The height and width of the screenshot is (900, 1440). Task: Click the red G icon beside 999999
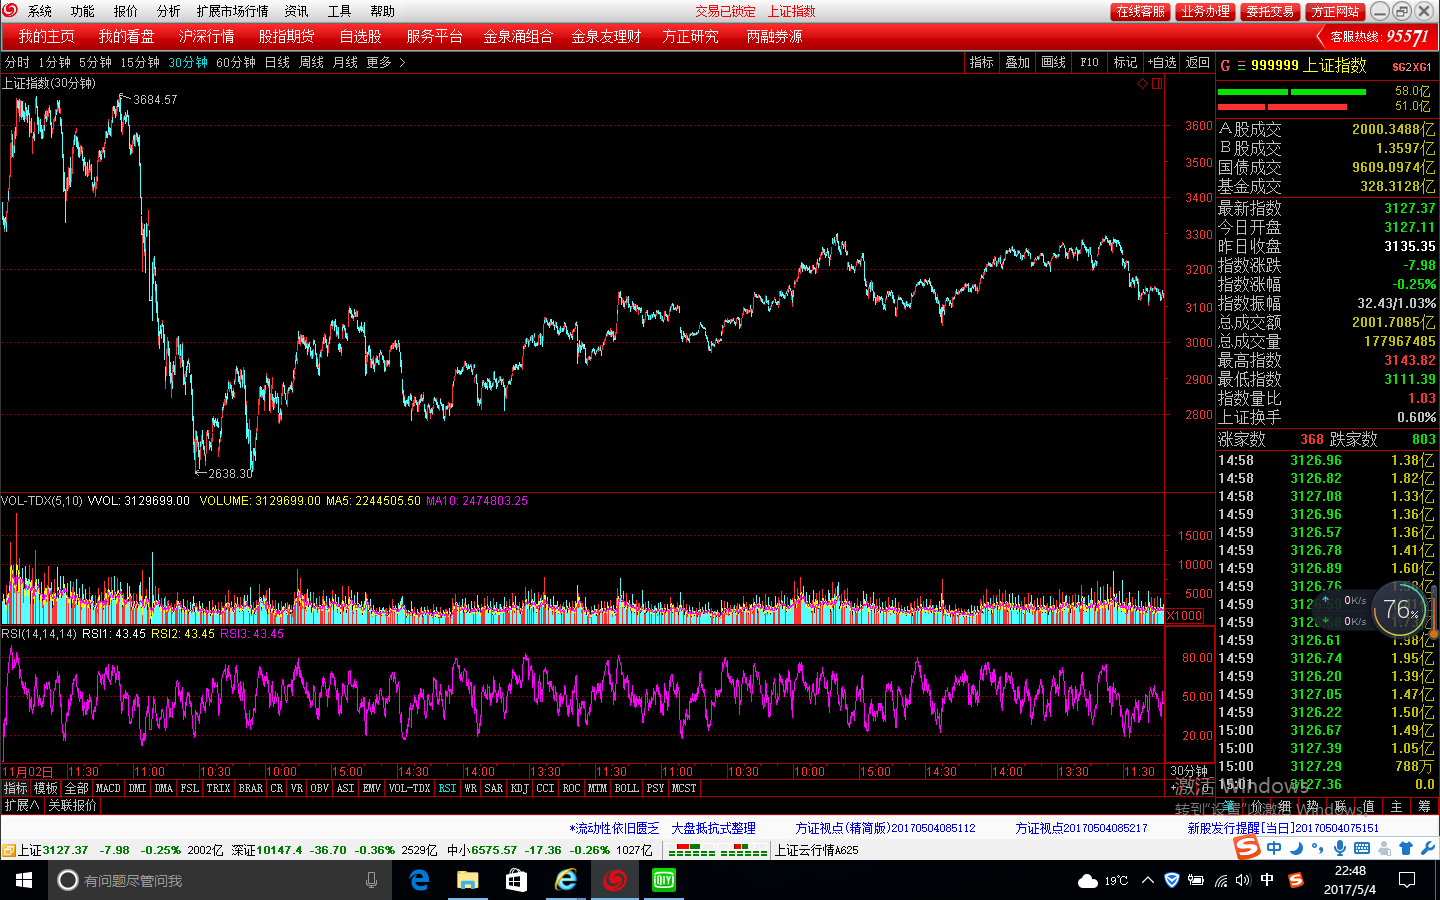coord(1225,66)
